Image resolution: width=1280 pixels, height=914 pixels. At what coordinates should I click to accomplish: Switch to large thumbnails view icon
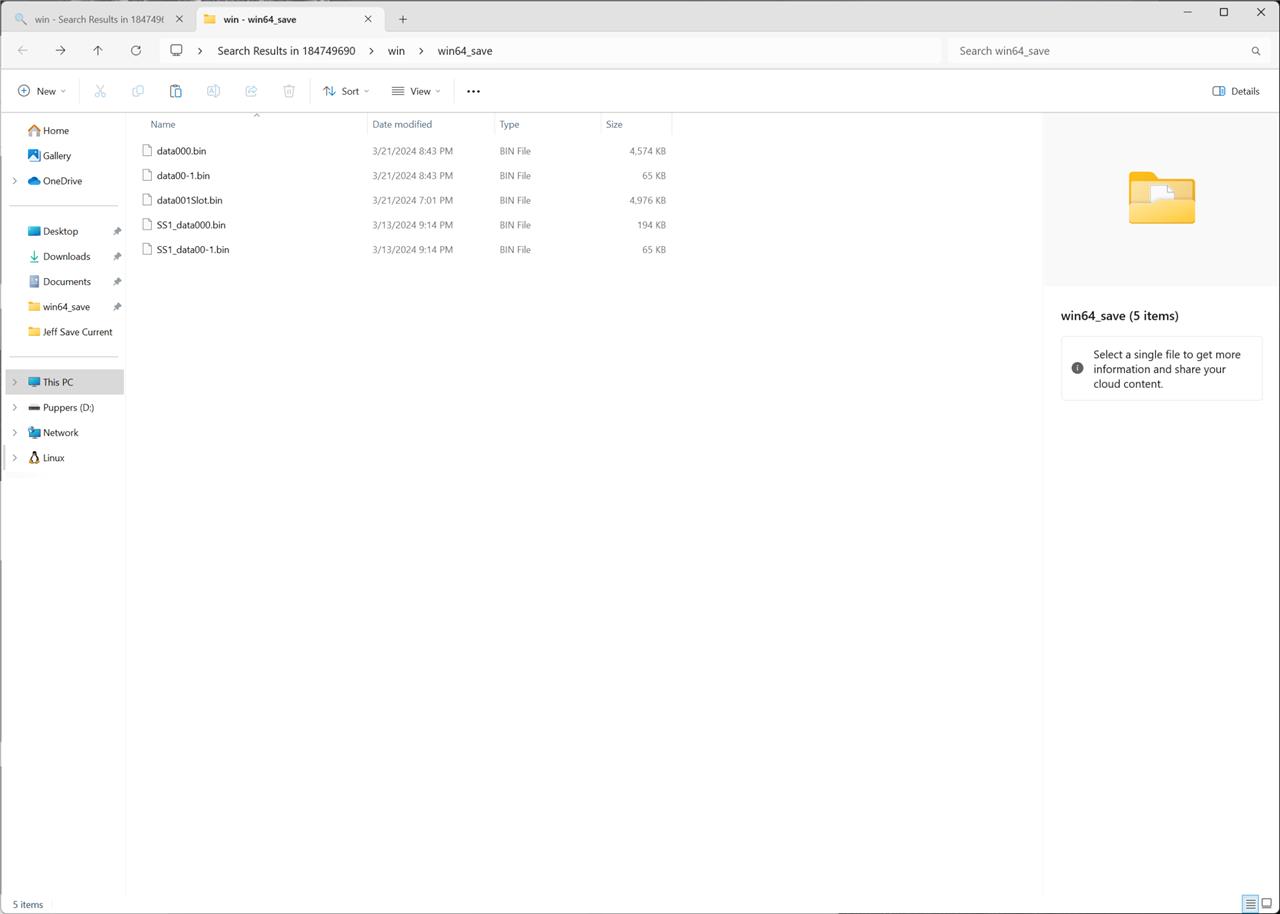point(1266,904)
